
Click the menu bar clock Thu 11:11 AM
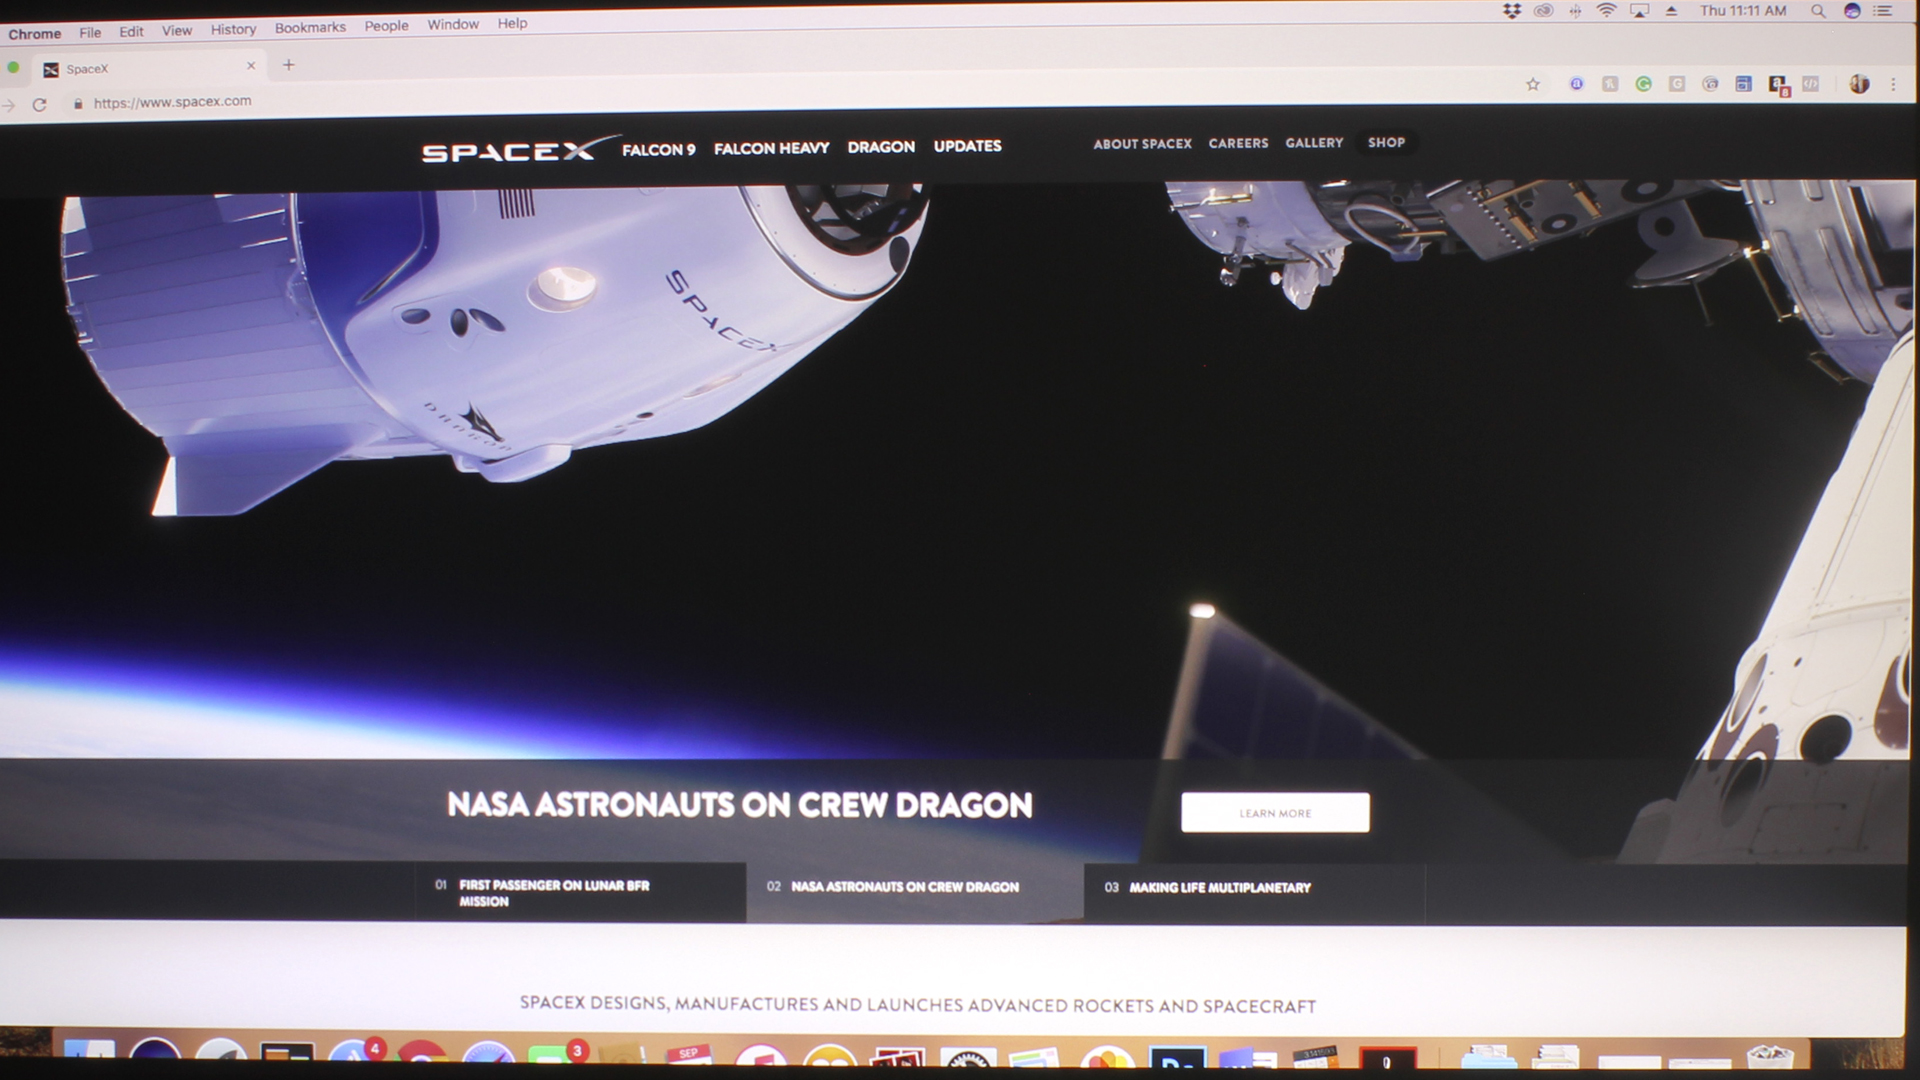[1742, 10]
